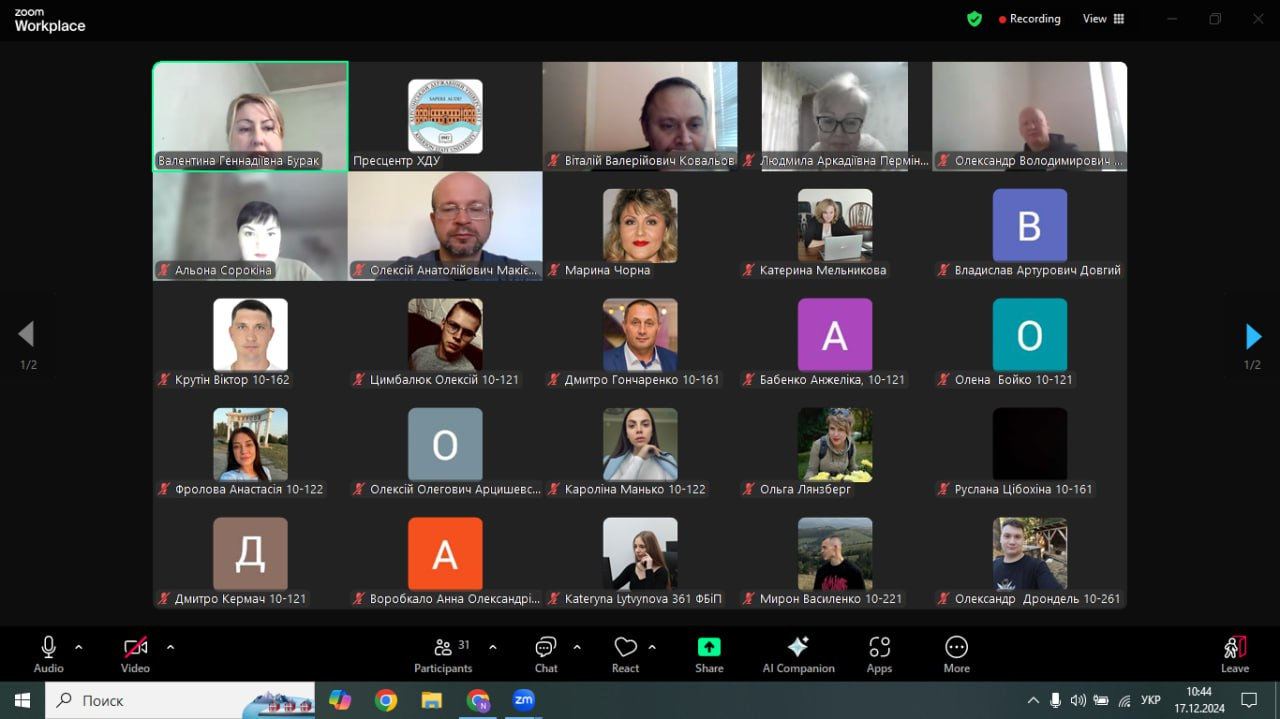The height and width of the screenshot is (719, 1280).
Task: Click Дмитро Гончаренко 10-161 photo
Action: 640,335
